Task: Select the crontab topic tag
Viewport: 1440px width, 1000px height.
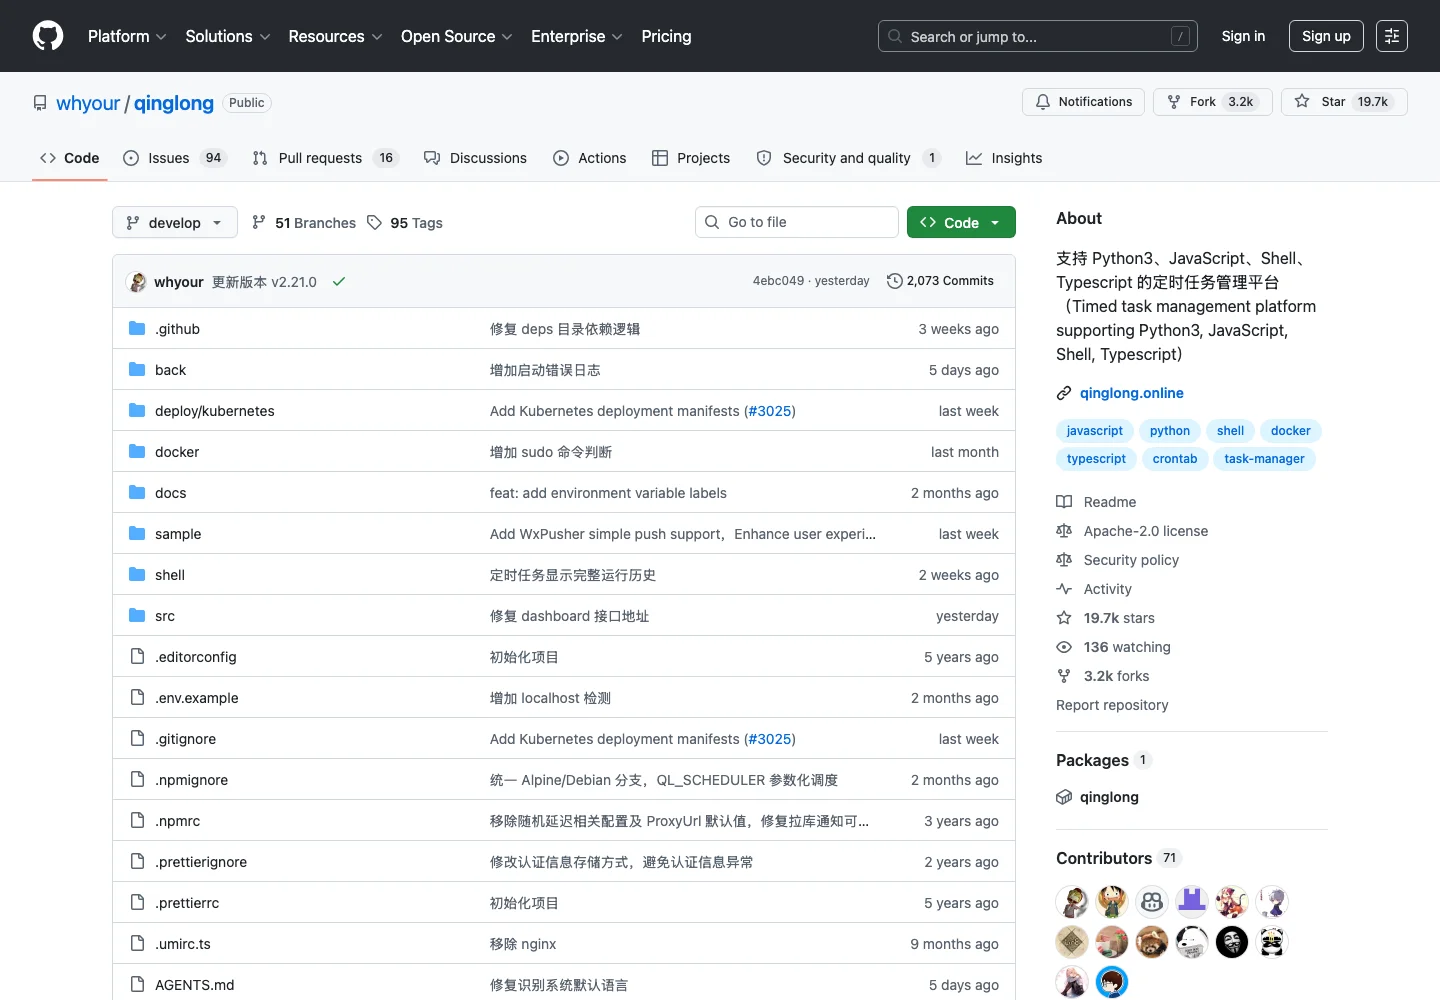Action: 1174,459
